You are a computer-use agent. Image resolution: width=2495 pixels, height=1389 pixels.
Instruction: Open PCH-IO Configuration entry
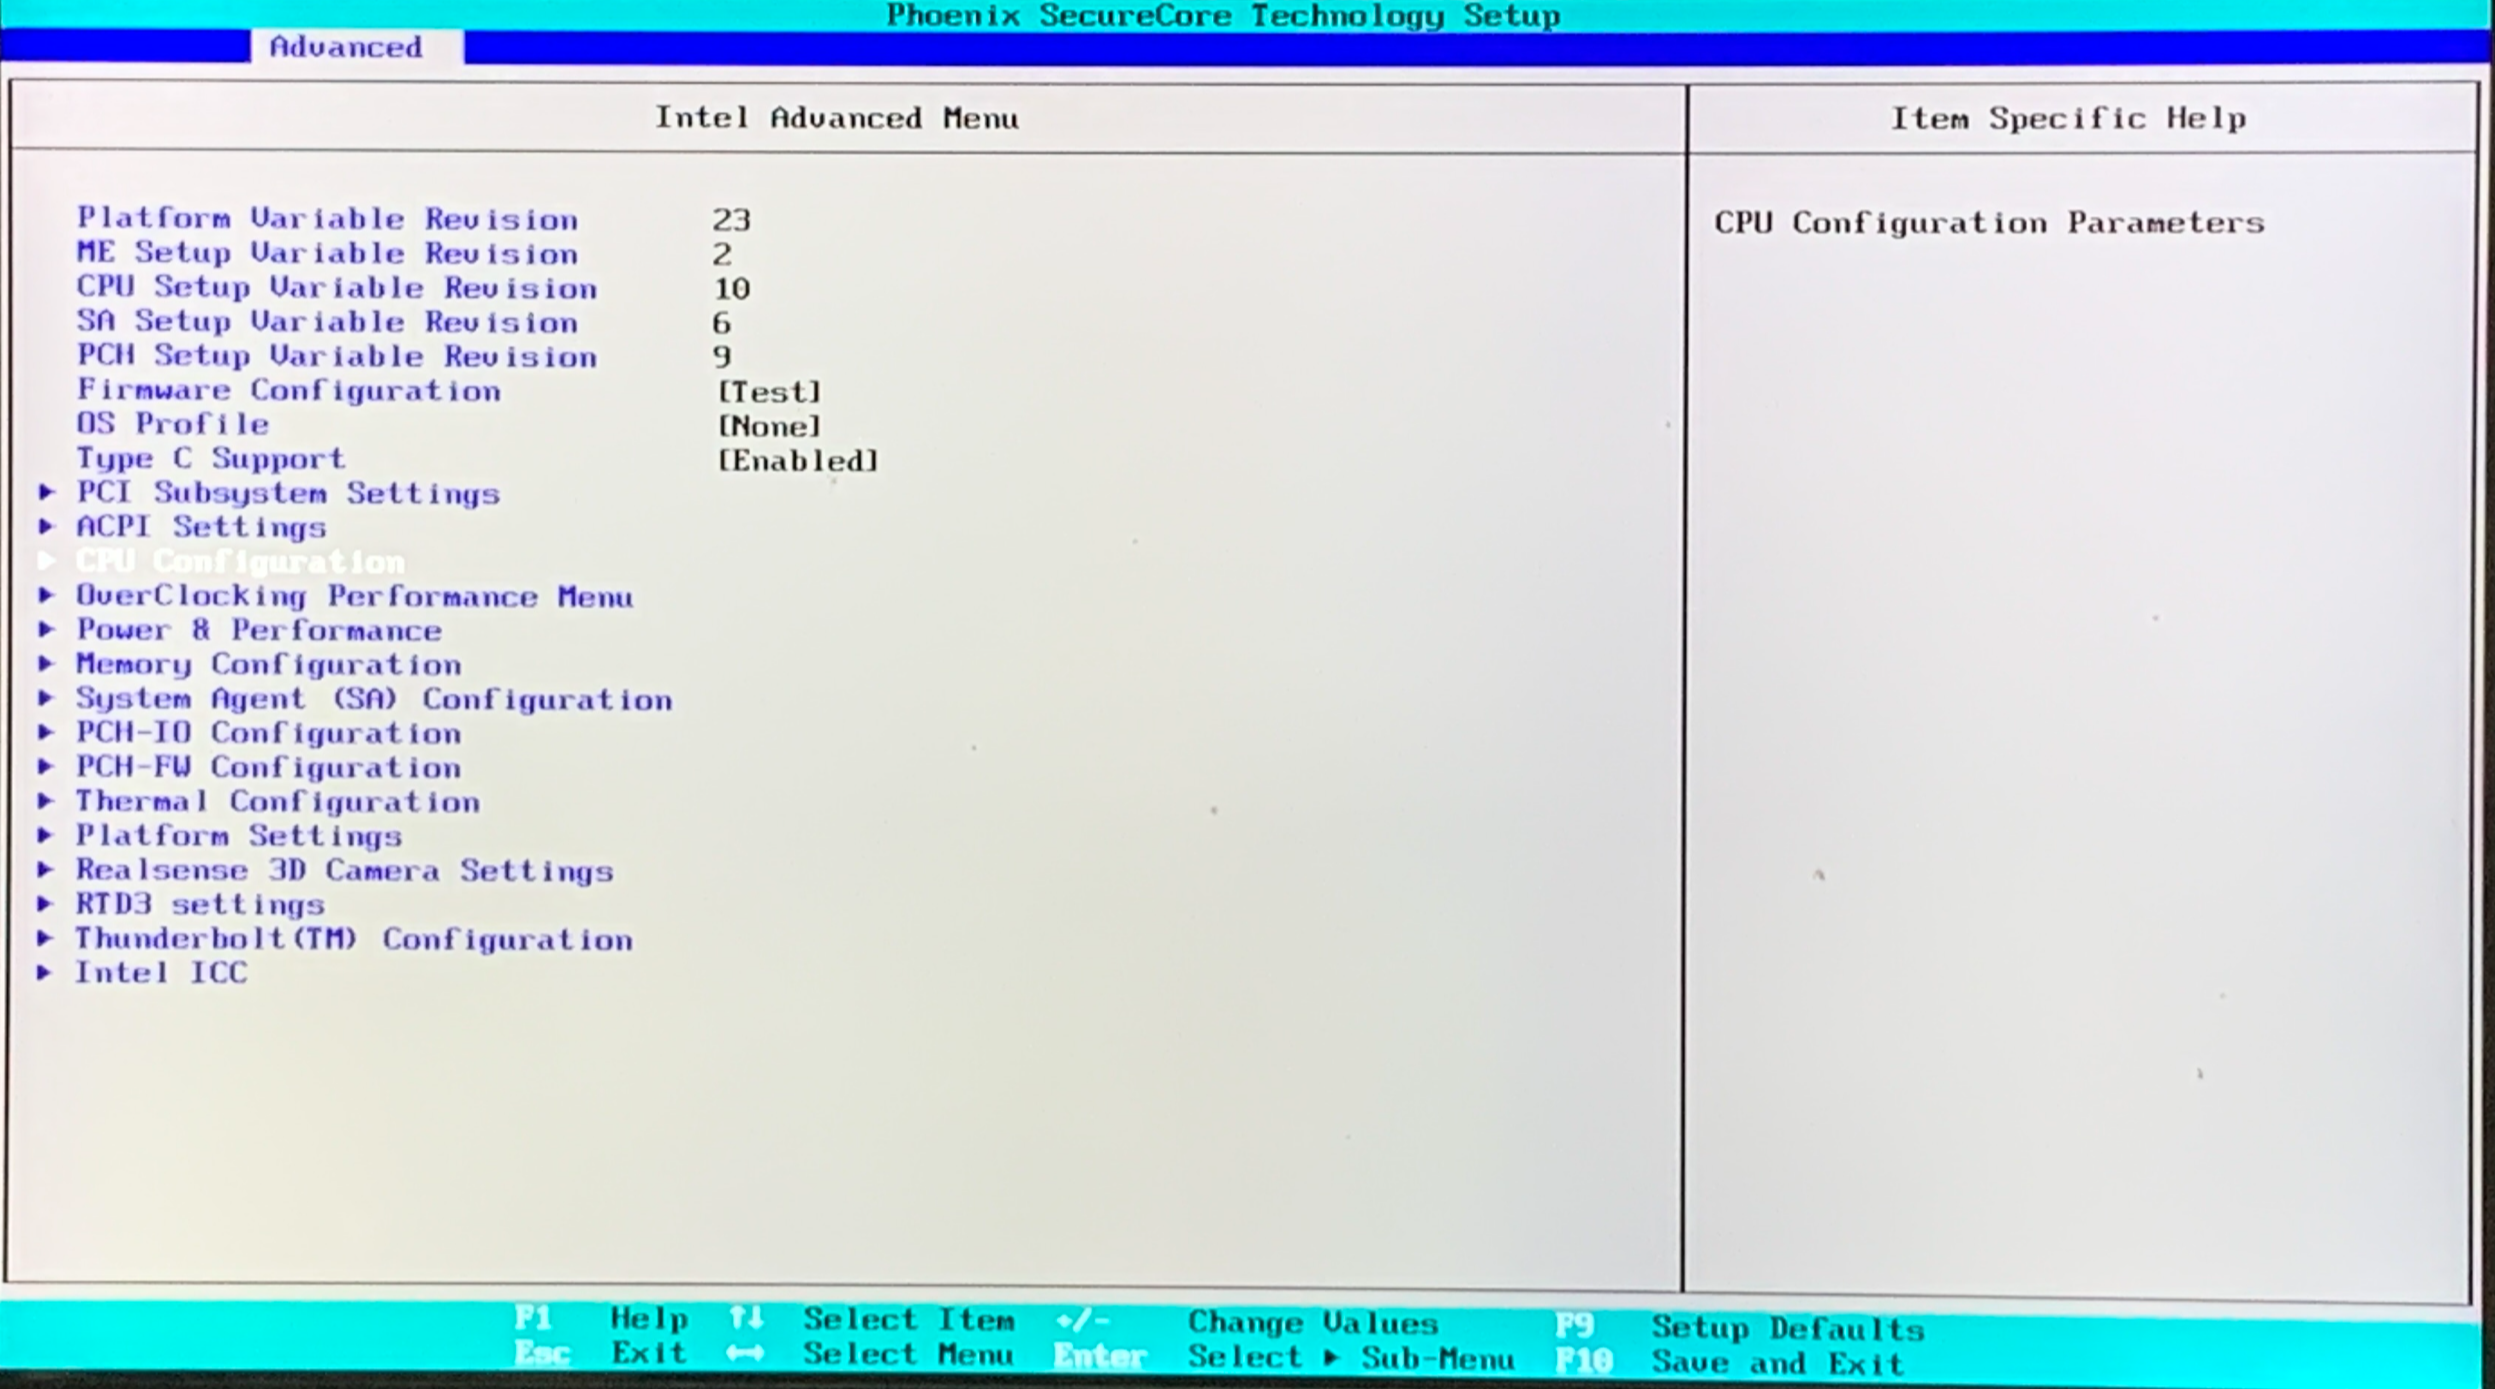(269, 733)
